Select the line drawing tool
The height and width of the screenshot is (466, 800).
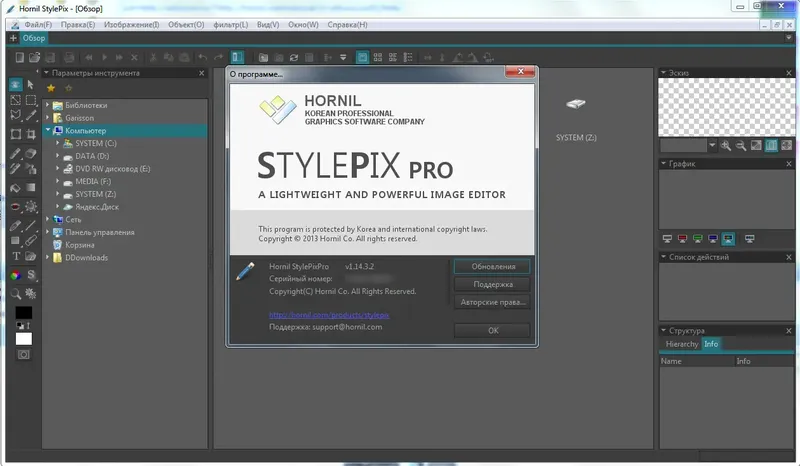tap(31, 225)
